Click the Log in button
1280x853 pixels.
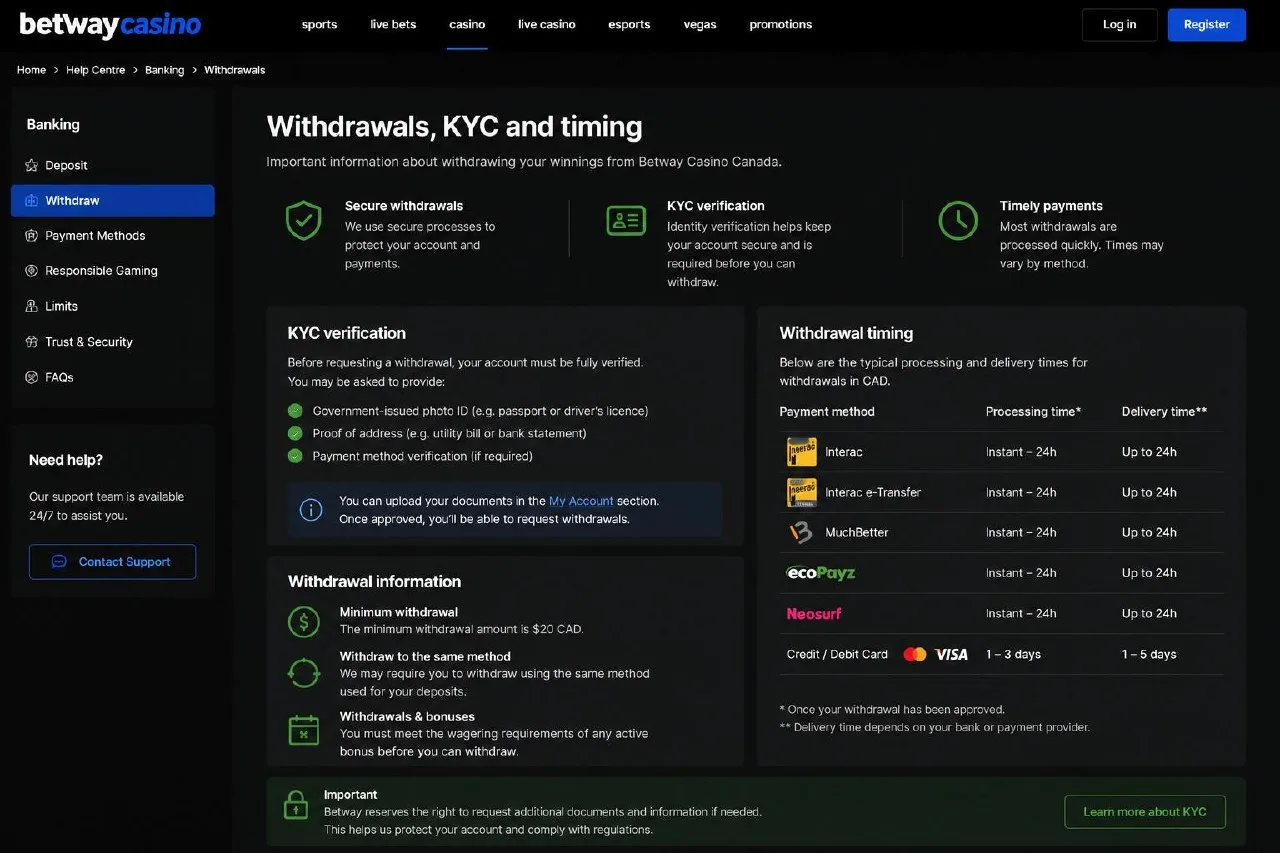point(1120,25)
